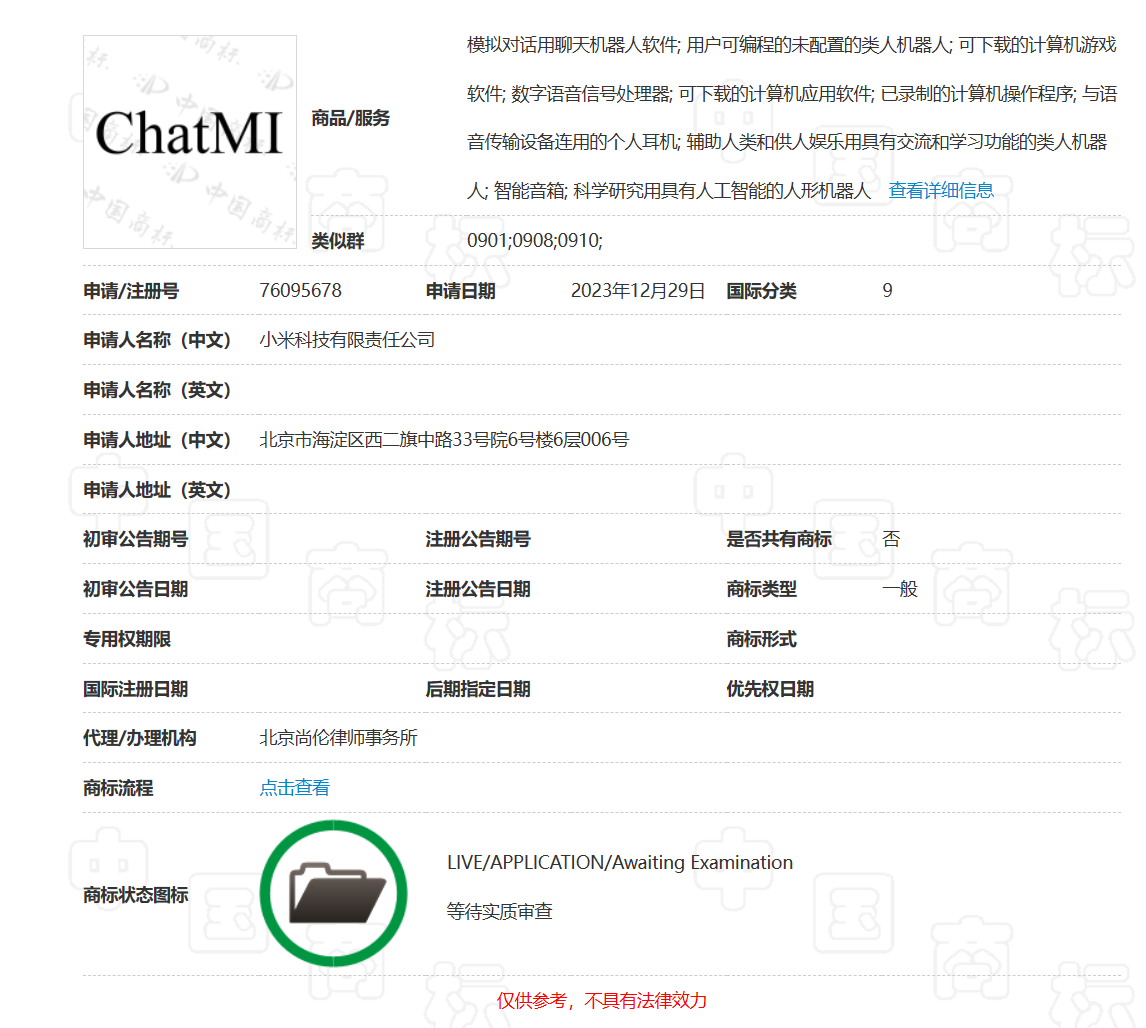Click the international class value 9
The image size is (1146, 1028).
pyautogui.click(x=887, y=291)
